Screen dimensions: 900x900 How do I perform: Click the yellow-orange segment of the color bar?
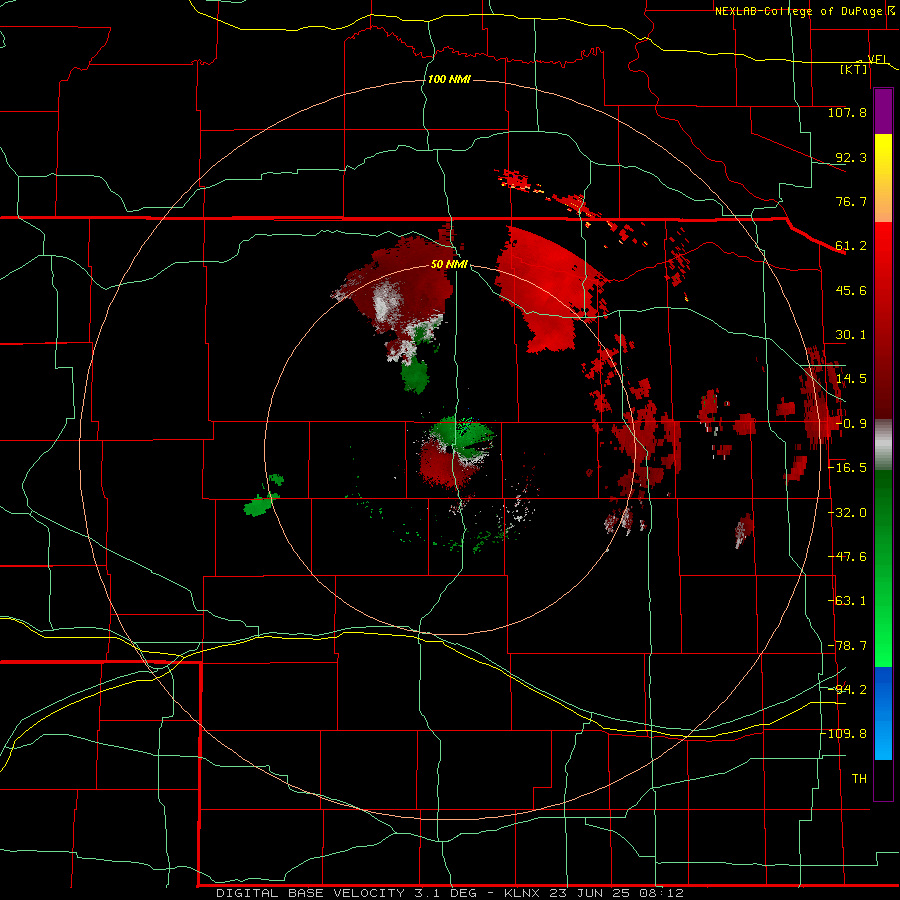tap(883, 178)
